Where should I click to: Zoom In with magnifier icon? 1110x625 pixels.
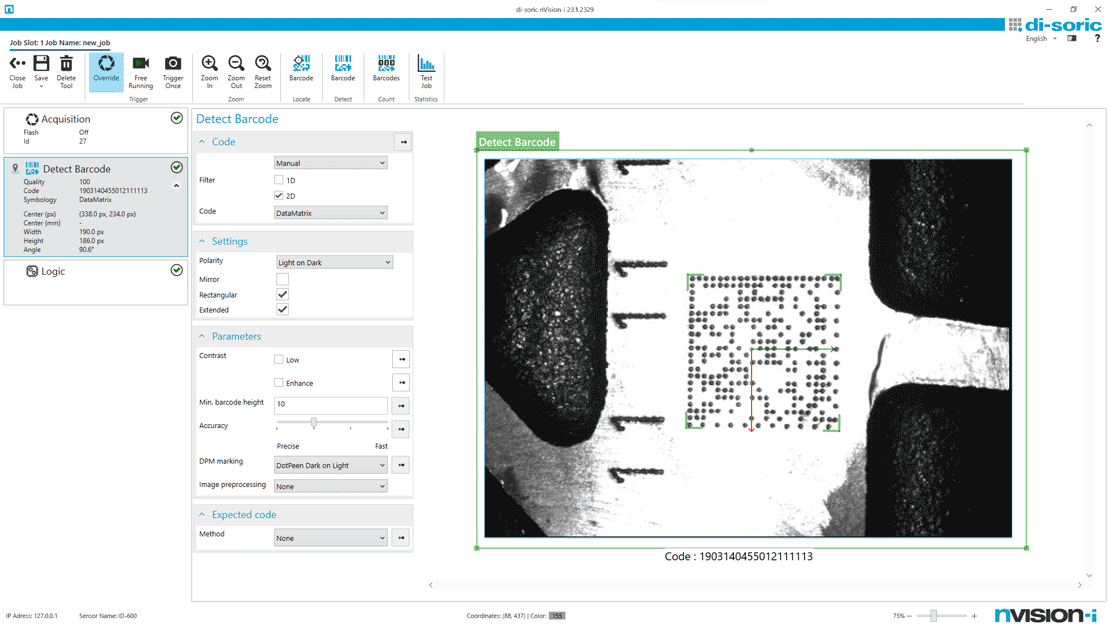(209, 64)
